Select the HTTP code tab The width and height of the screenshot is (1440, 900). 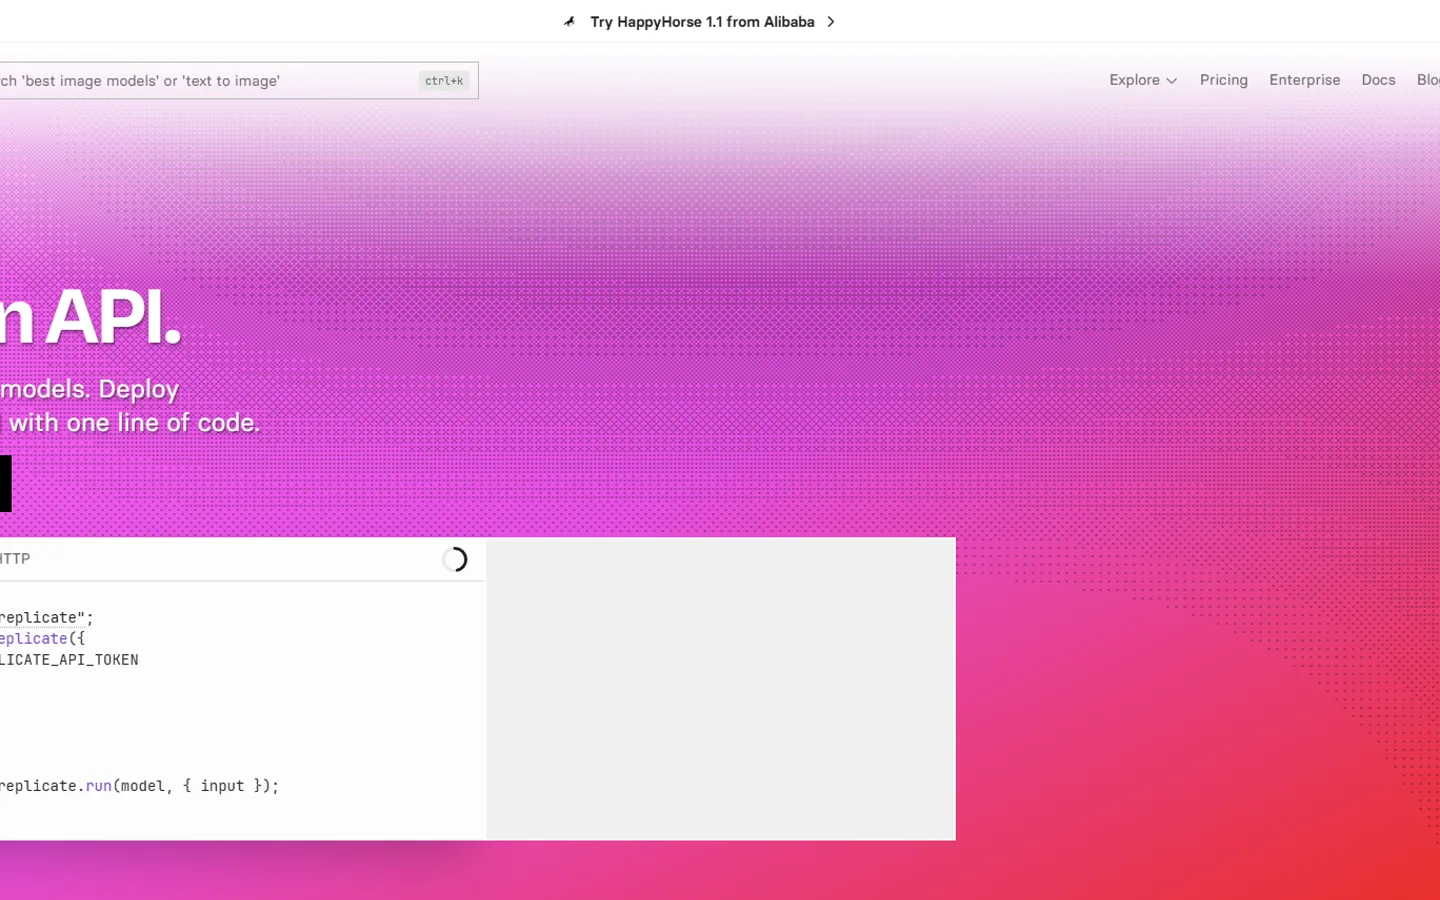point(15,559)
